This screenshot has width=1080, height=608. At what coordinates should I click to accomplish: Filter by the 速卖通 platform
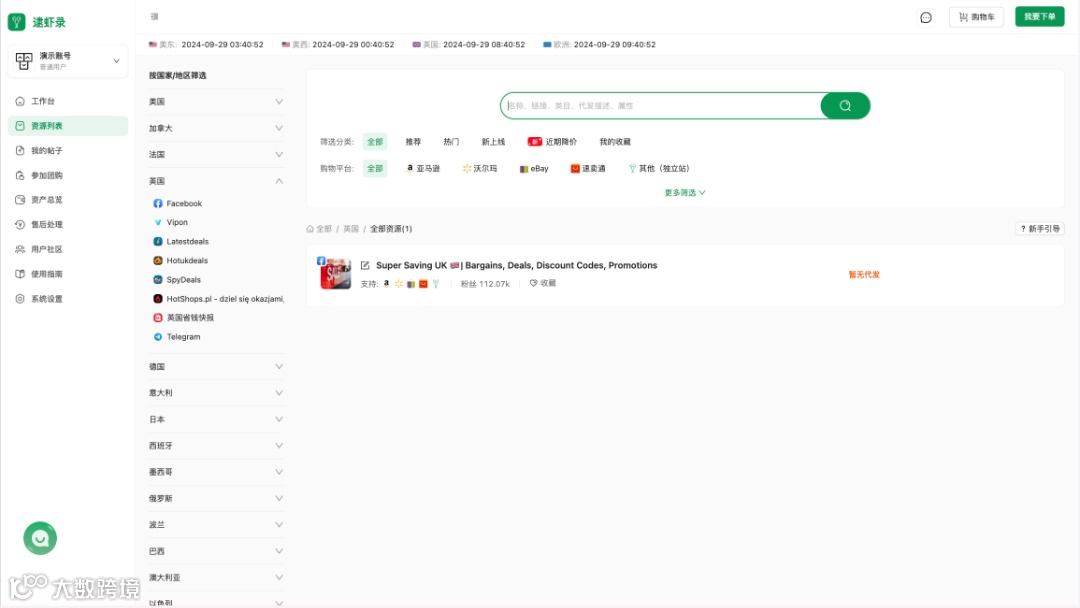588,169
